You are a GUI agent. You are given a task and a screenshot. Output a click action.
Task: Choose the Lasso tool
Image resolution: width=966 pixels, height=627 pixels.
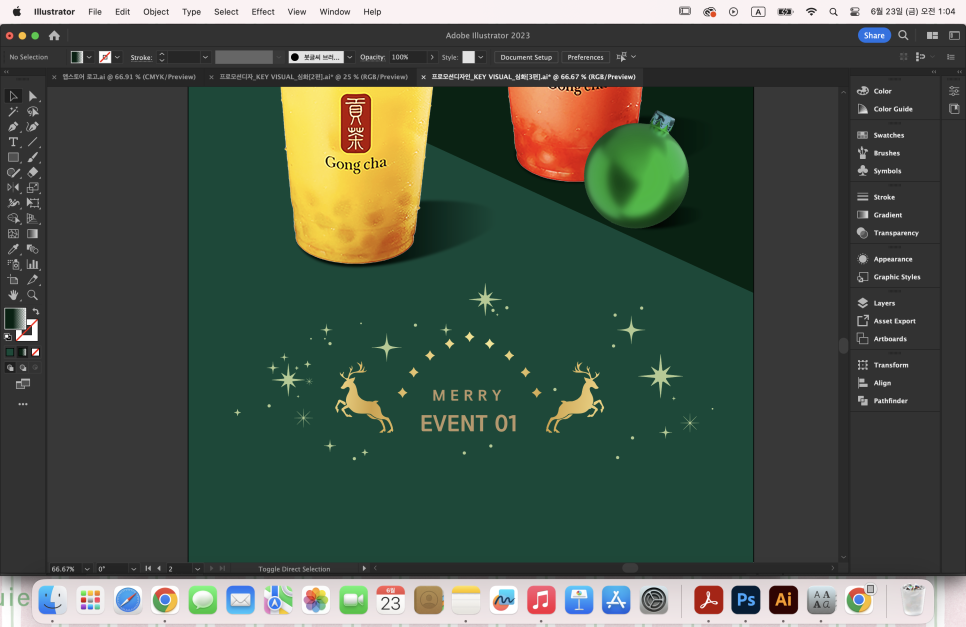pyautogui.click(x=33, y=111)
